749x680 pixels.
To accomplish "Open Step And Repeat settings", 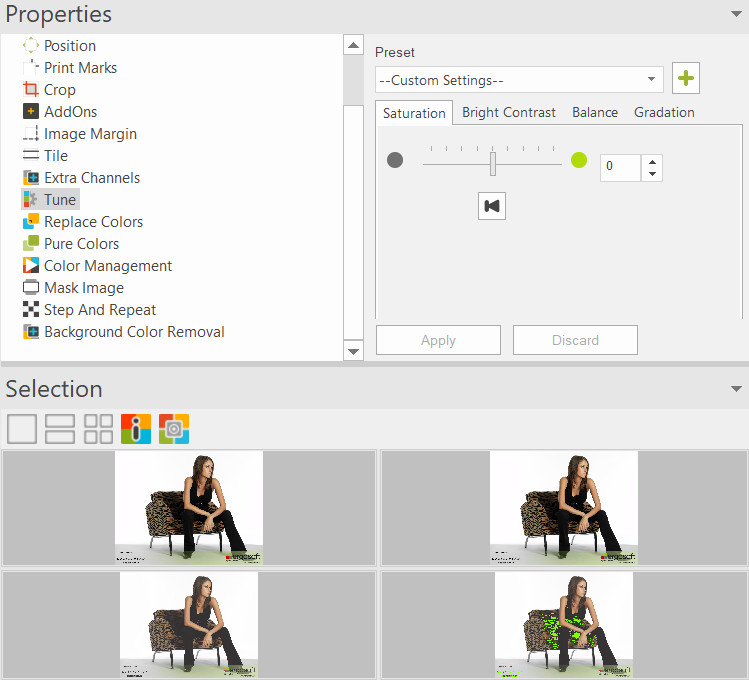I will coord(100,309).
